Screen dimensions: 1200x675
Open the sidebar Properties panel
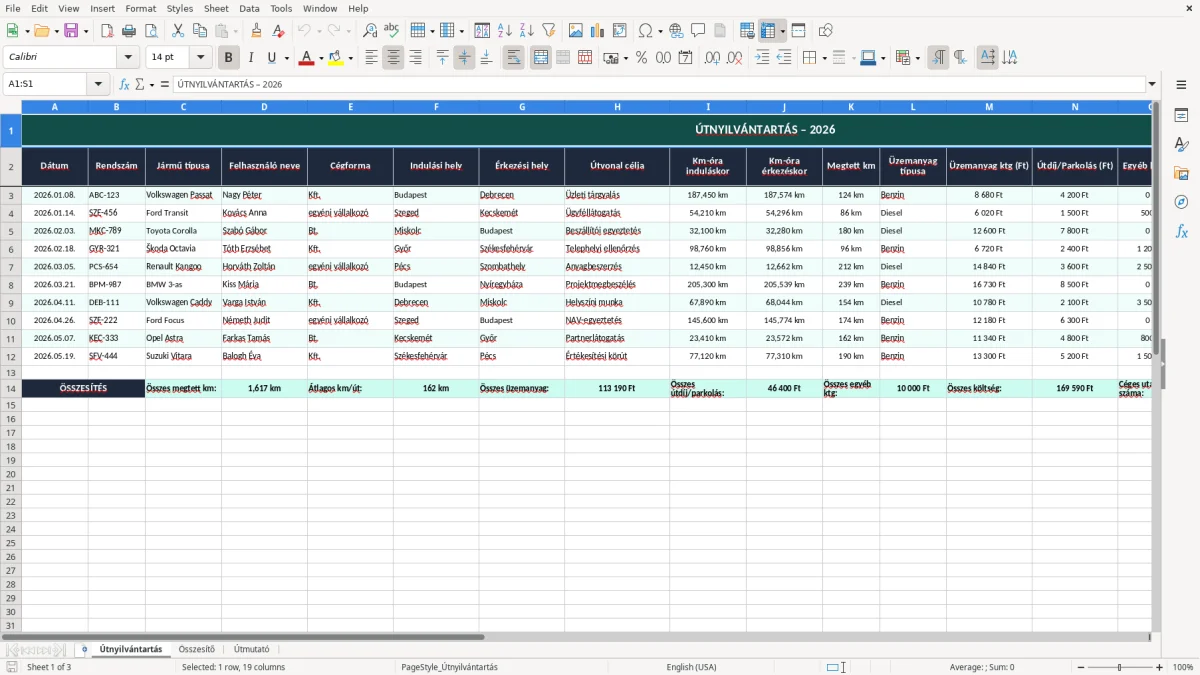pos(1181,116)
